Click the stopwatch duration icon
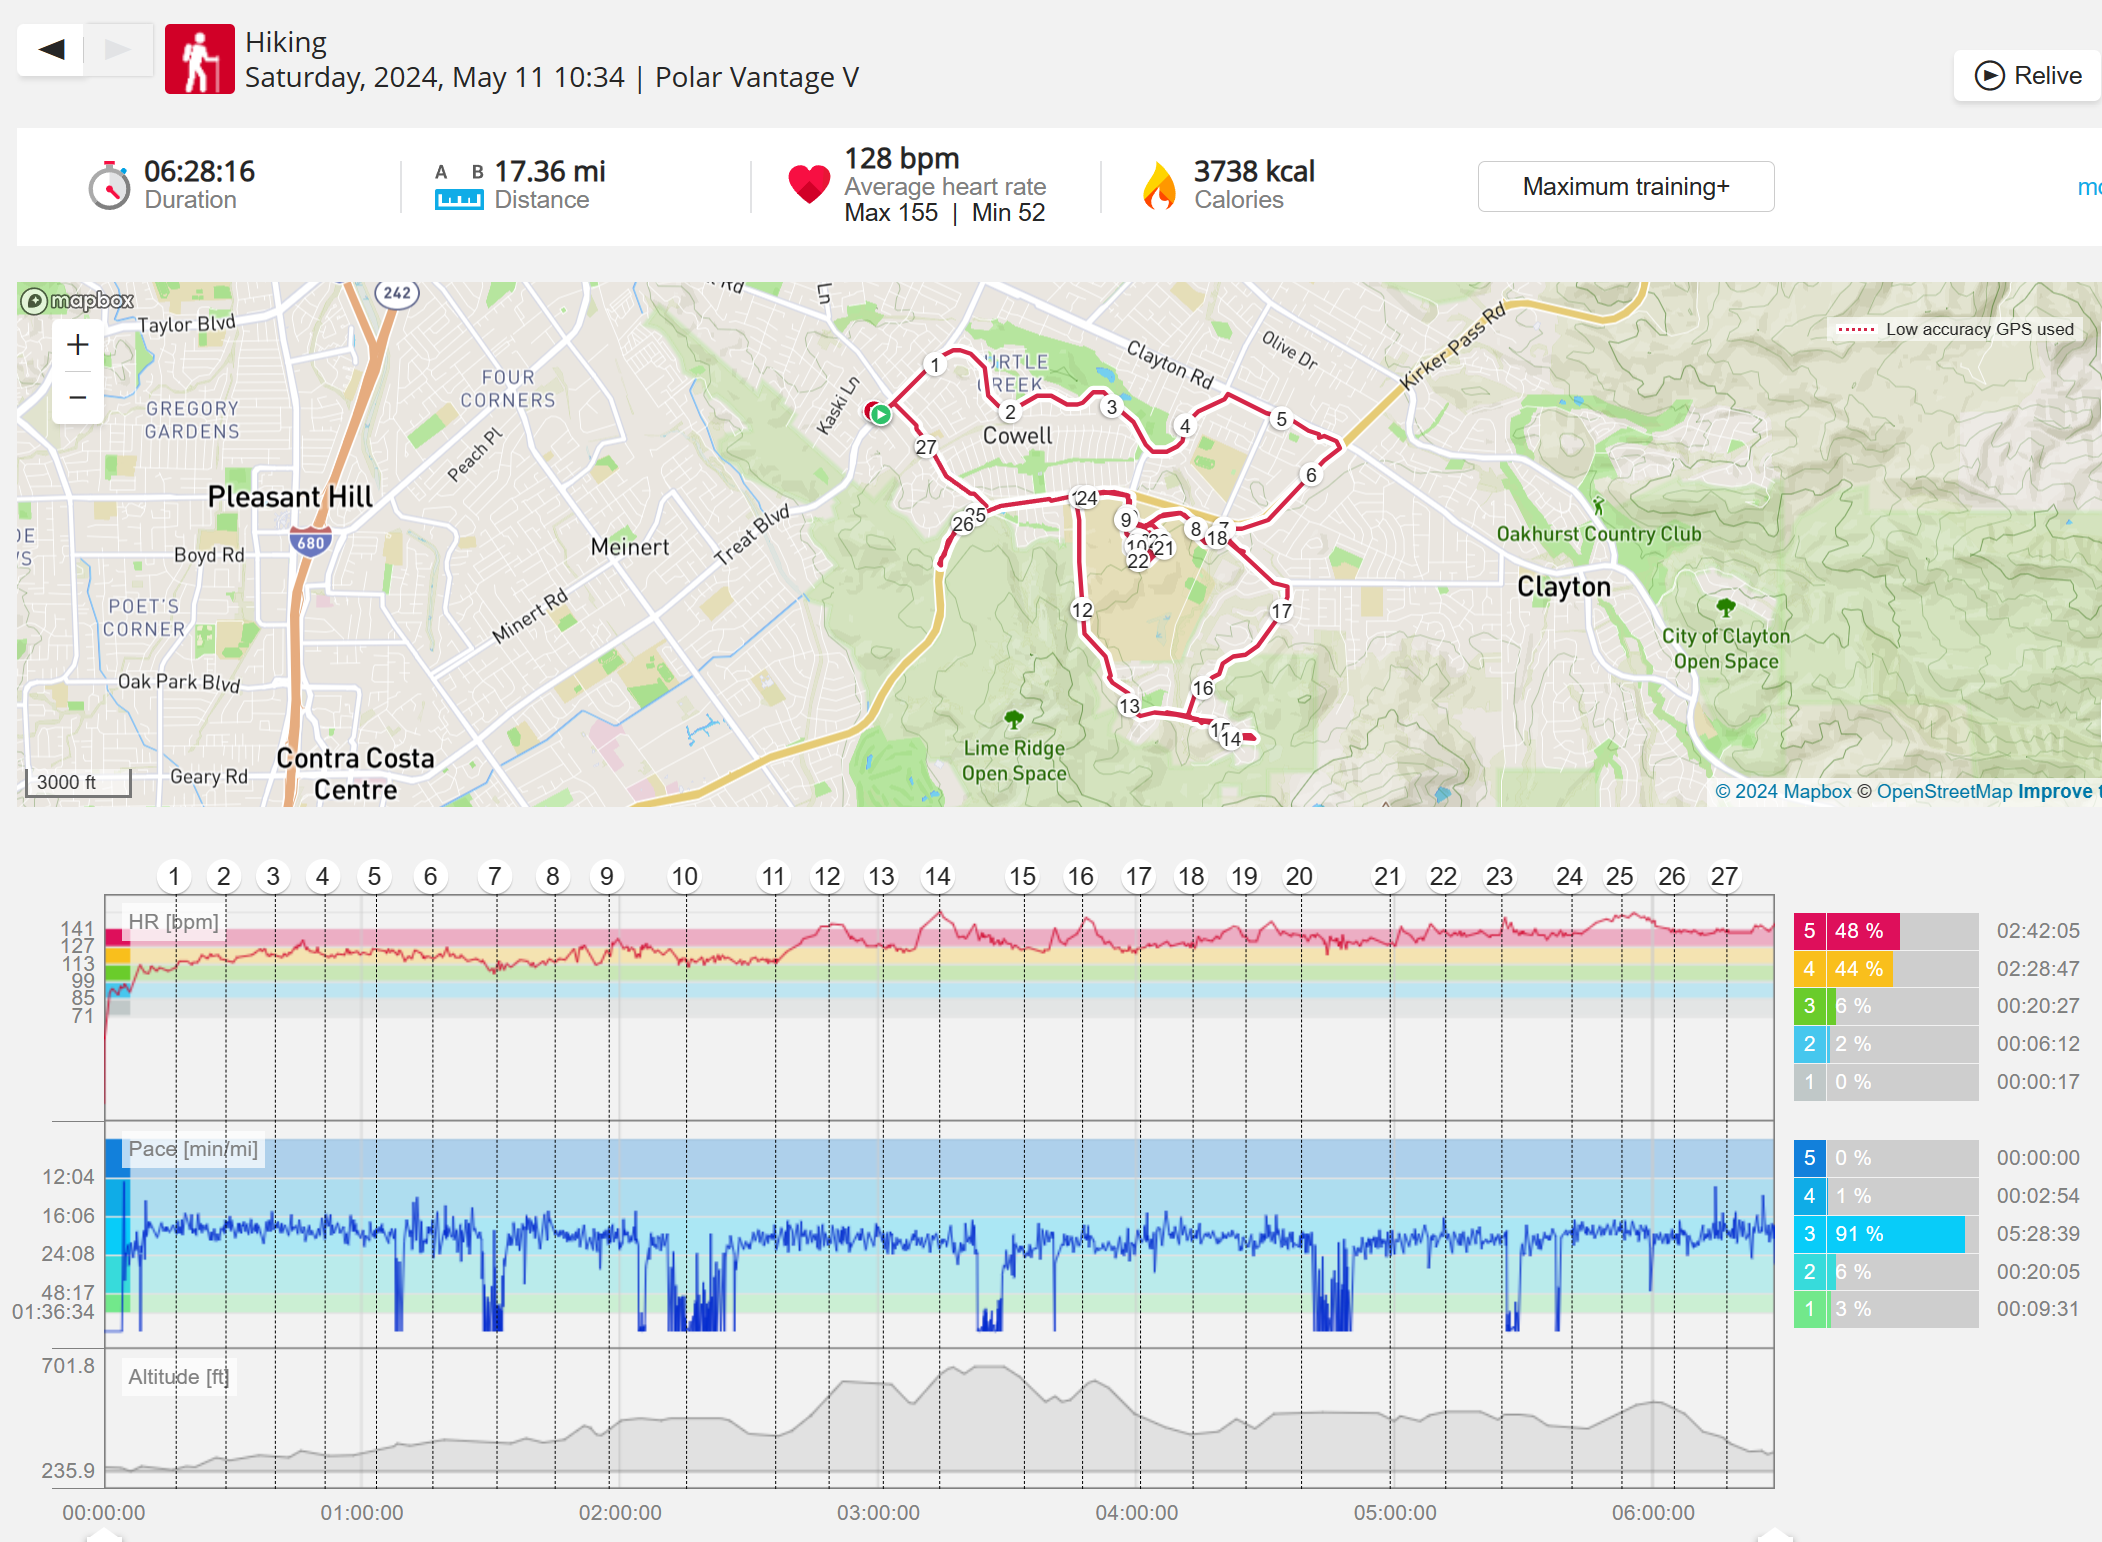 pos(109,186)
